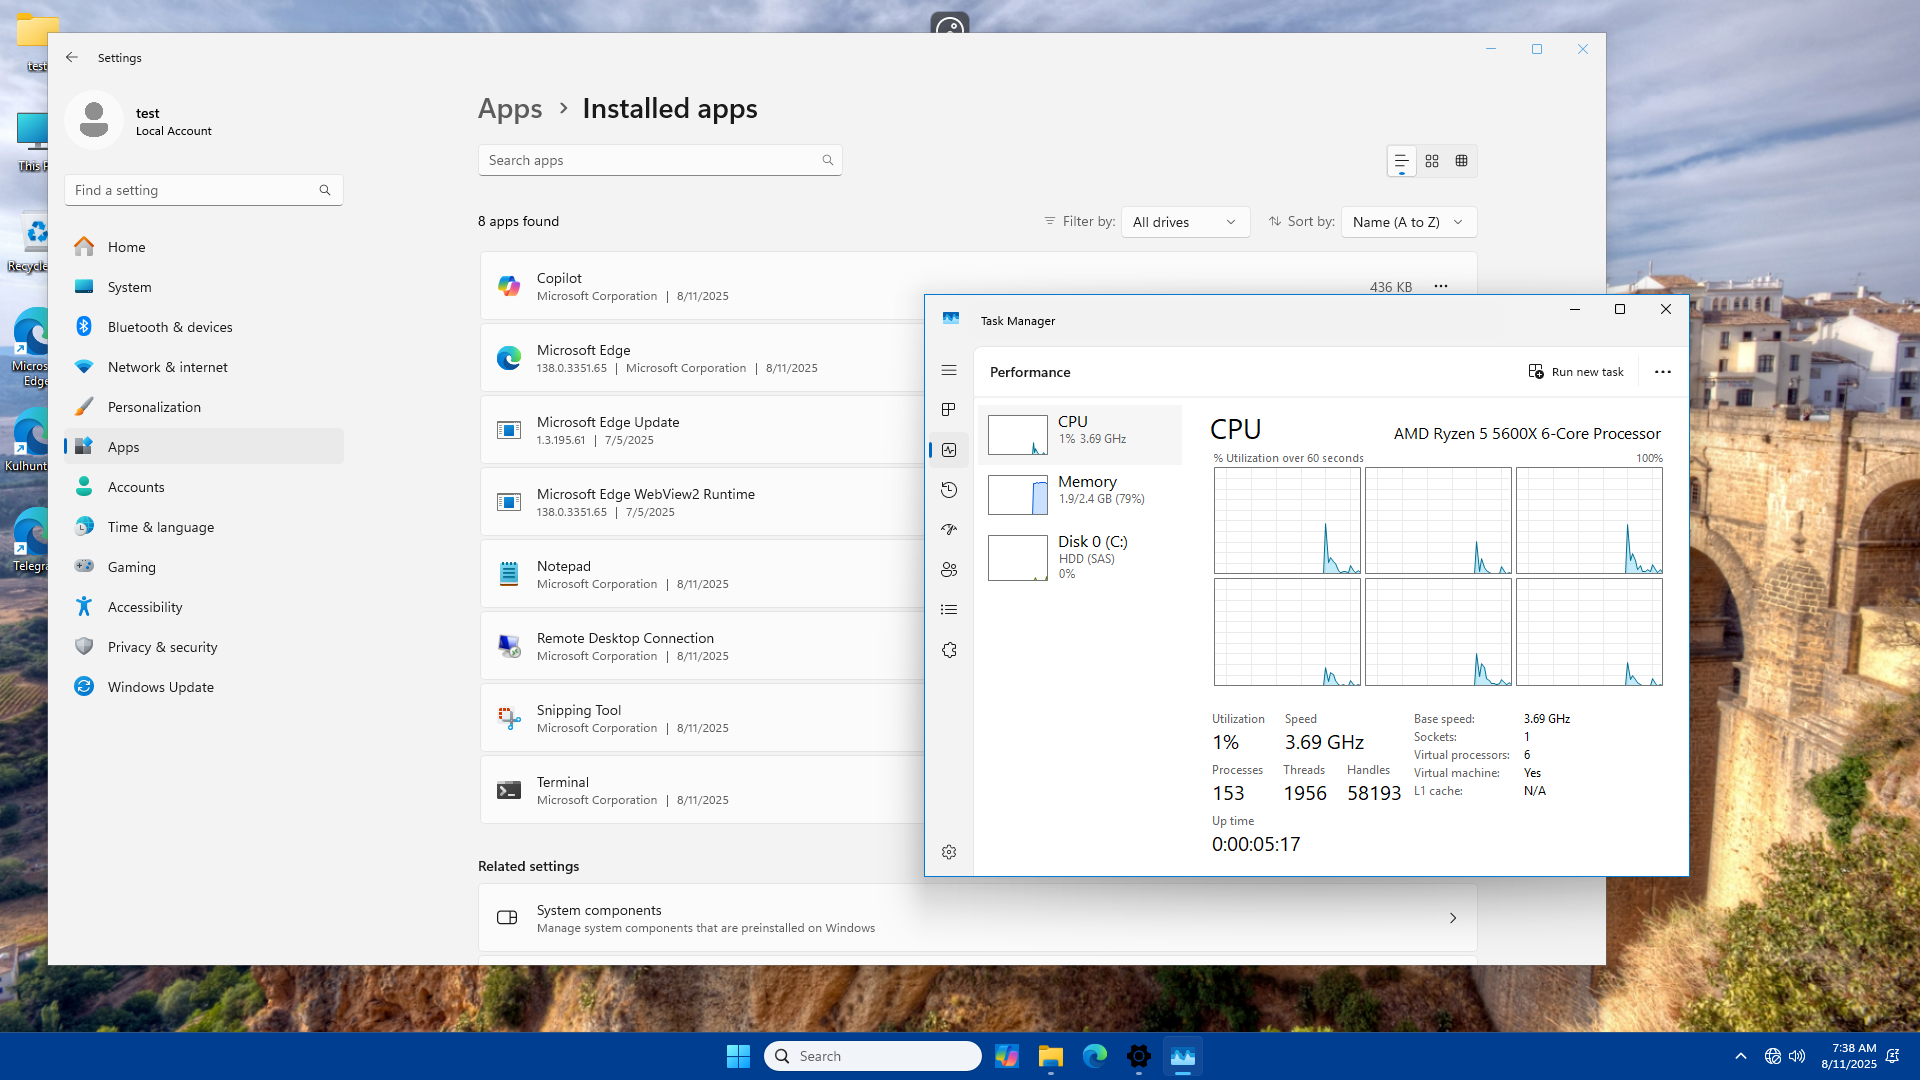Viewport: 1920px width, 1080px height.
Task: Switch to Settings via taskbar icon
Action: pos(1139,1056)
